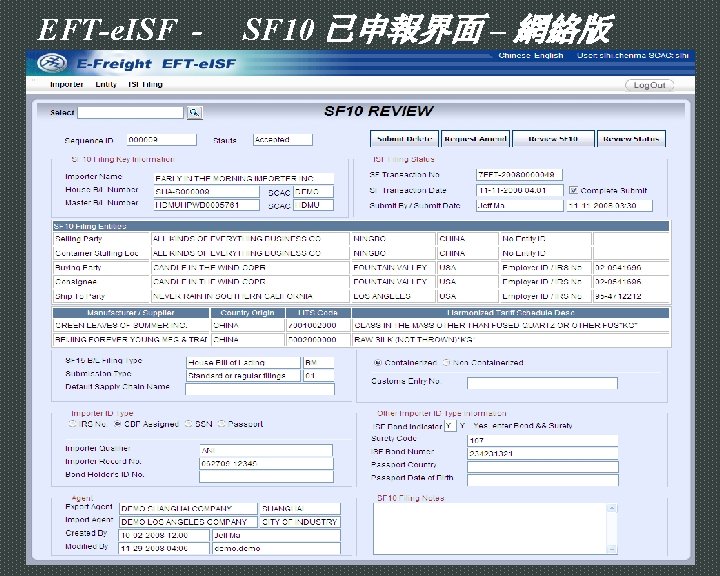Click the Review SF10 button
Image resolution: width=720 pixels, height=576 pixels.
click(553, 139)
